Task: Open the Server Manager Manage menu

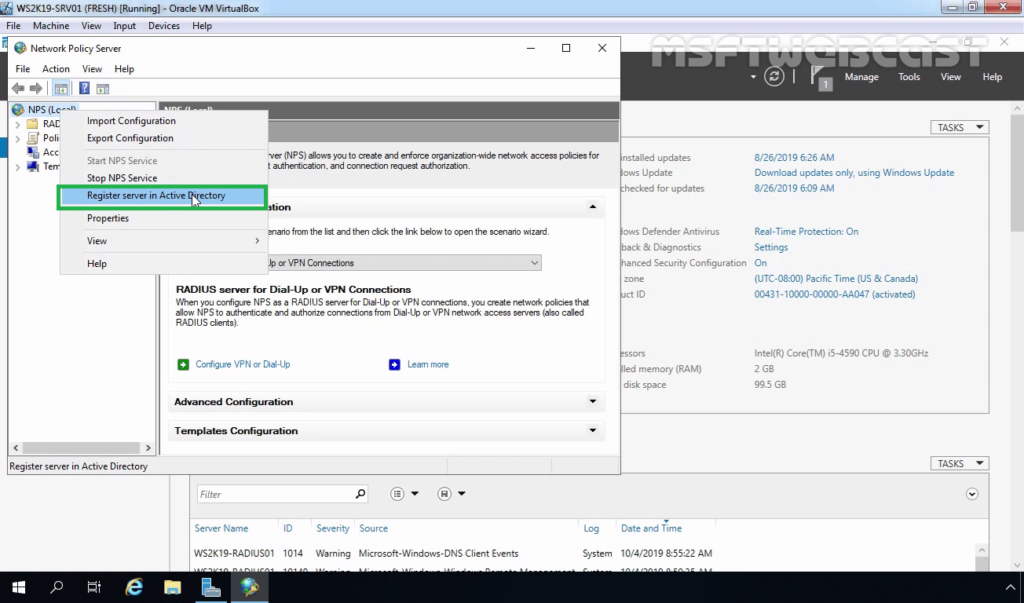Action: [x=861, y=76]
